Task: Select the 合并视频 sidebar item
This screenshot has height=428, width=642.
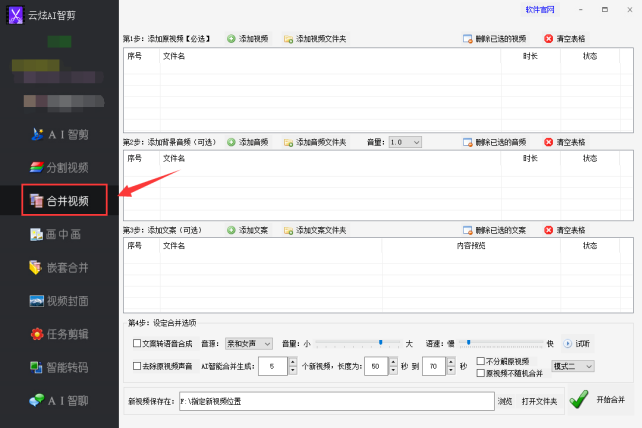Action: [59, 201]
